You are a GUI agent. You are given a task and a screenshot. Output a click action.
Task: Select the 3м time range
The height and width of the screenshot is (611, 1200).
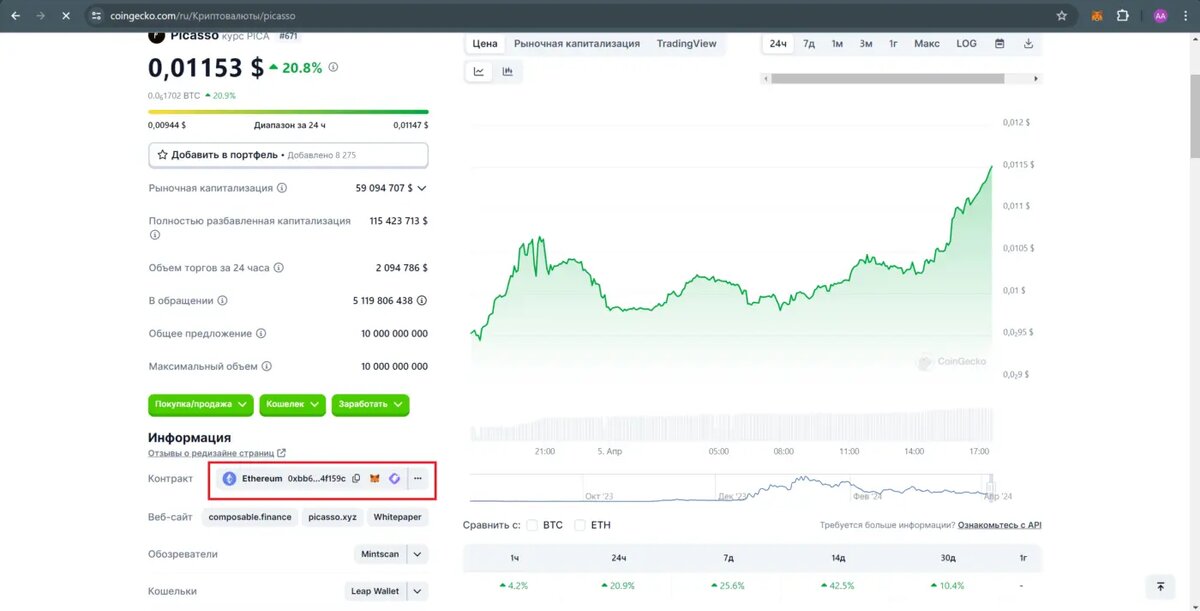(866, 44)
